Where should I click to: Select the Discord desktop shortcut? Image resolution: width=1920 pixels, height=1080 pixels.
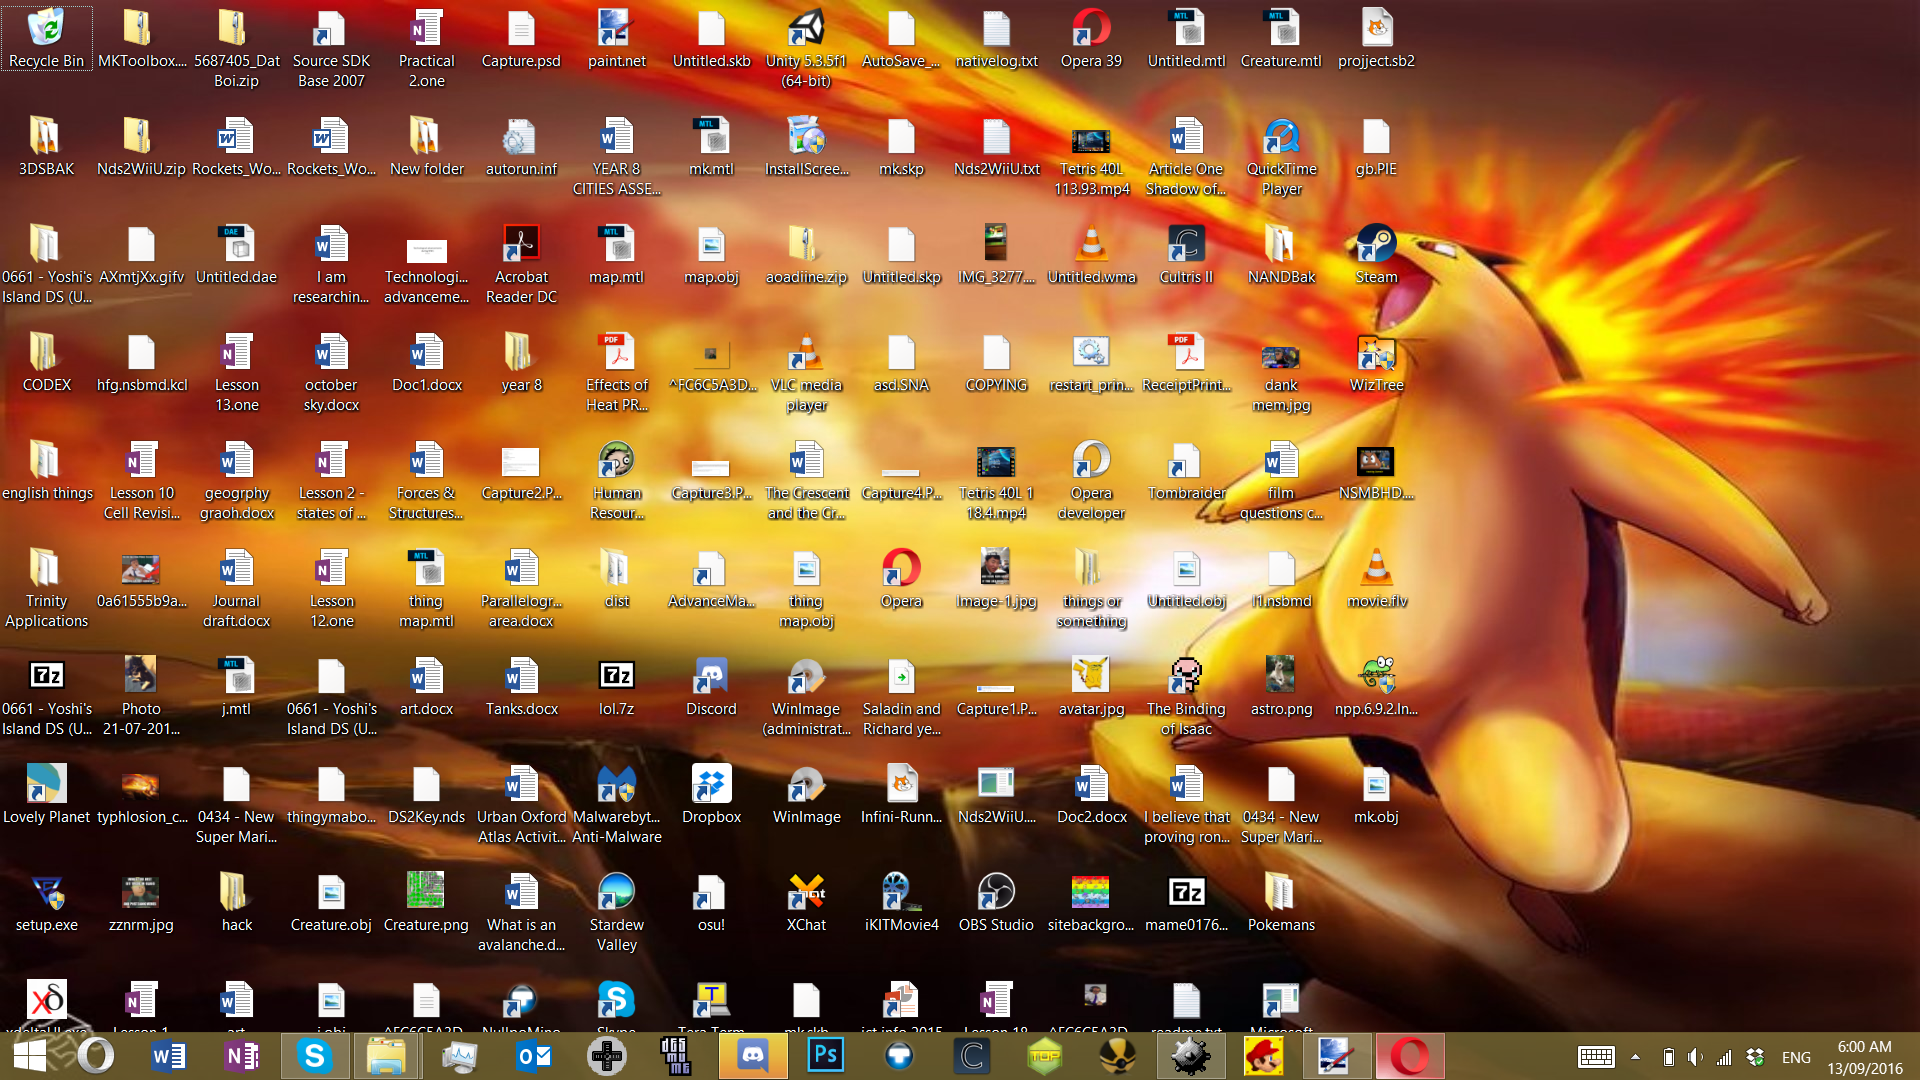pyautogui.click(x=711, y=686)
